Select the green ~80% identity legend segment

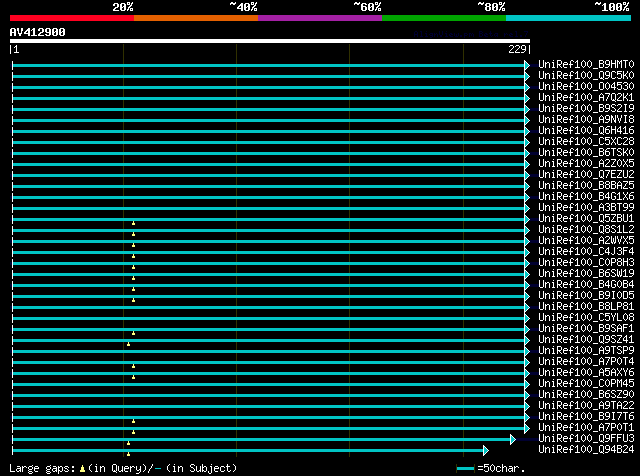pos(444,18)
